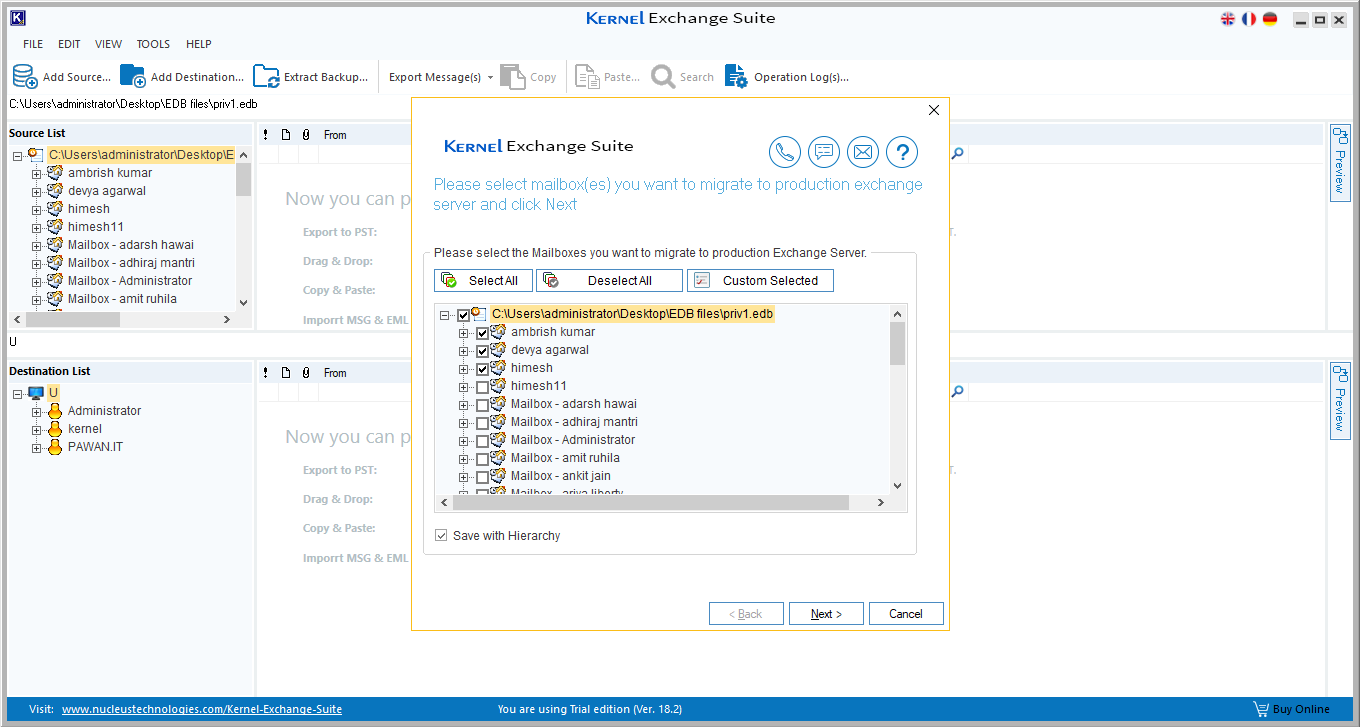Uncheck the himesh mailbox checkbox
This screenshot has width=1360, height=727.
pyautogui.click(x=483, y=369)
